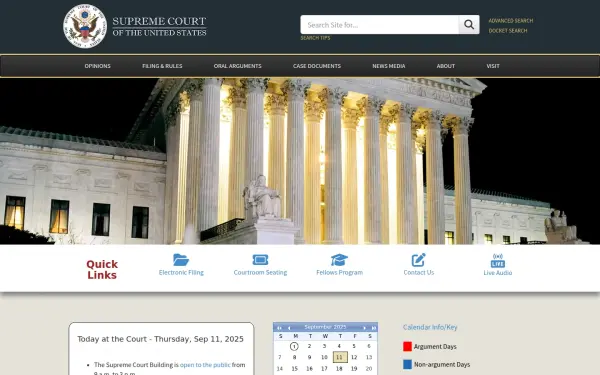Open the News Media menu
Viewport: 600px width, 375px height.
point(389,66)
